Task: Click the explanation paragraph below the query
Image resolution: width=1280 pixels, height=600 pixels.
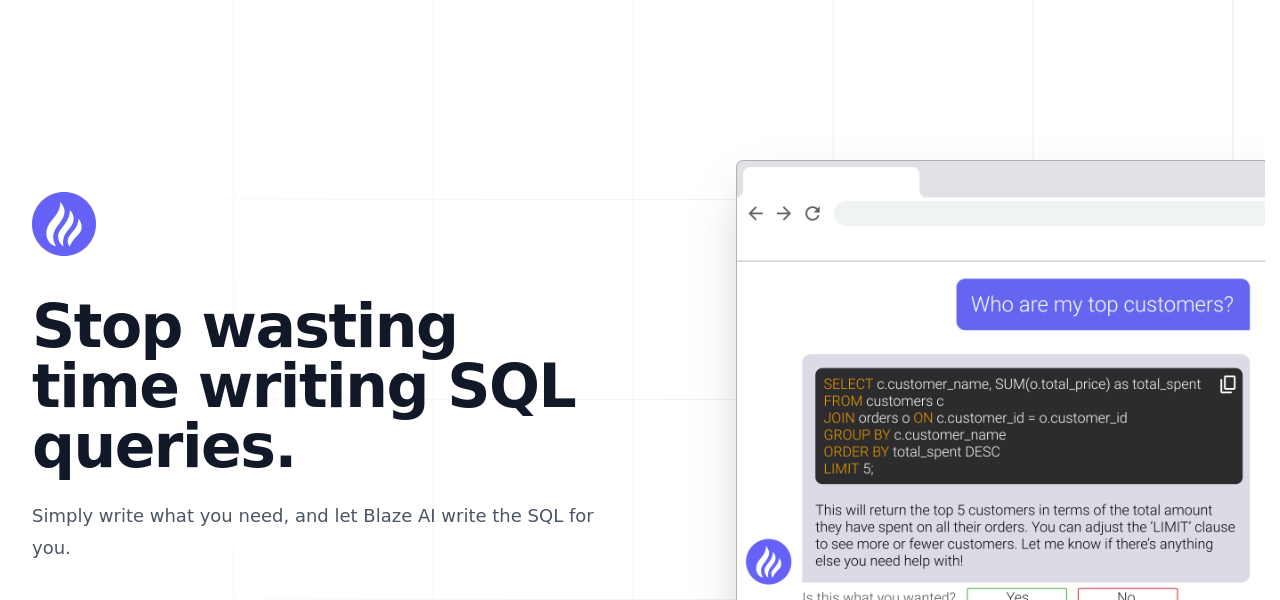Action: (x=1024, y=535)
